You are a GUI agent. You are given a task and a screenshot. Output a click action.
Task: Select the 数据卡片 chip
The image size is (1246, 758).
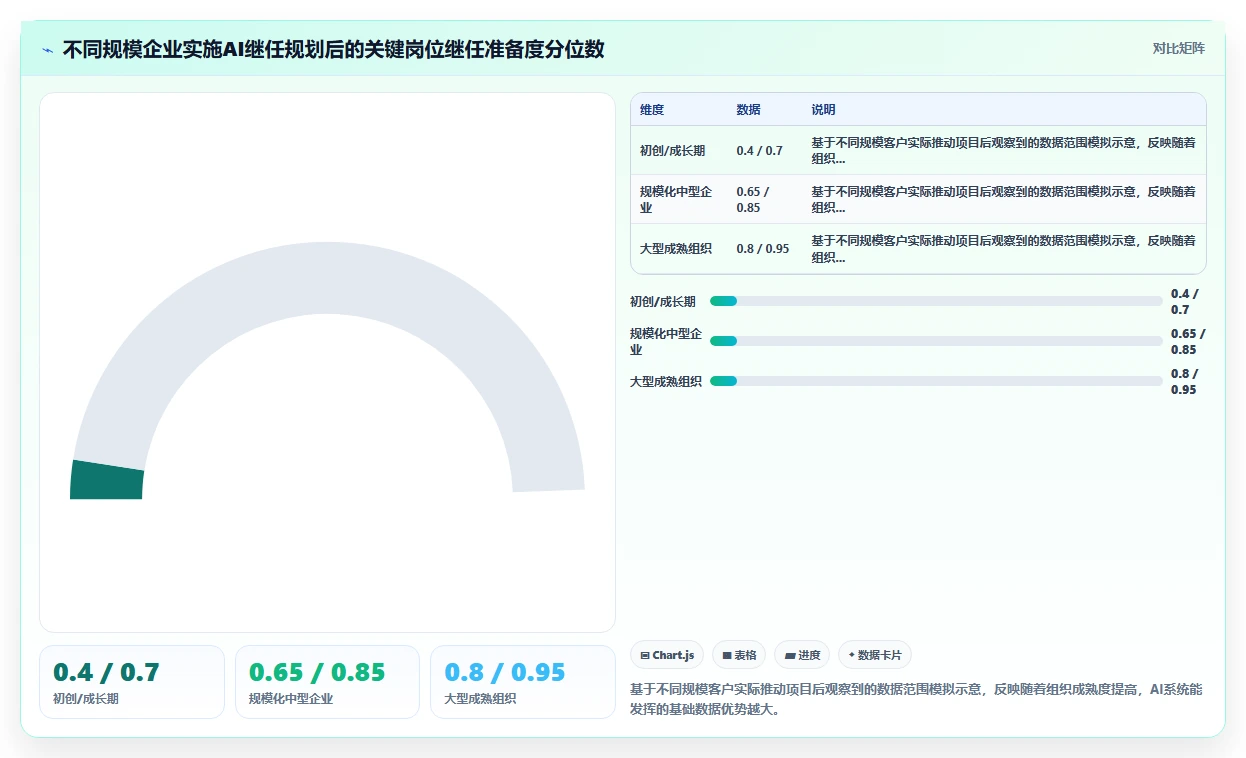875,655
